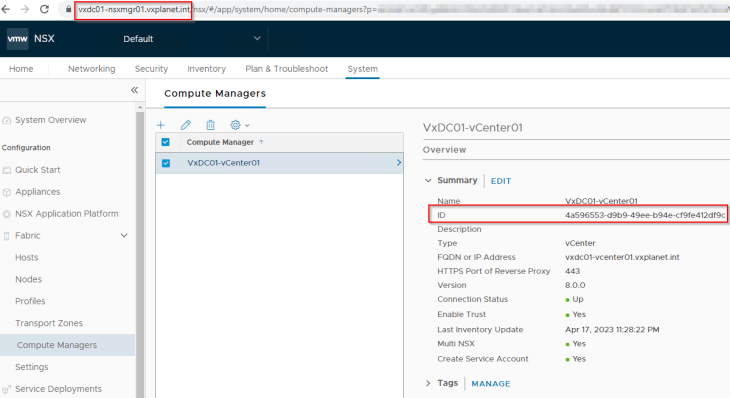Collapse the Fabric menu chevron
Viewport: 730px width, 398px height.
(x=124, y=236)
